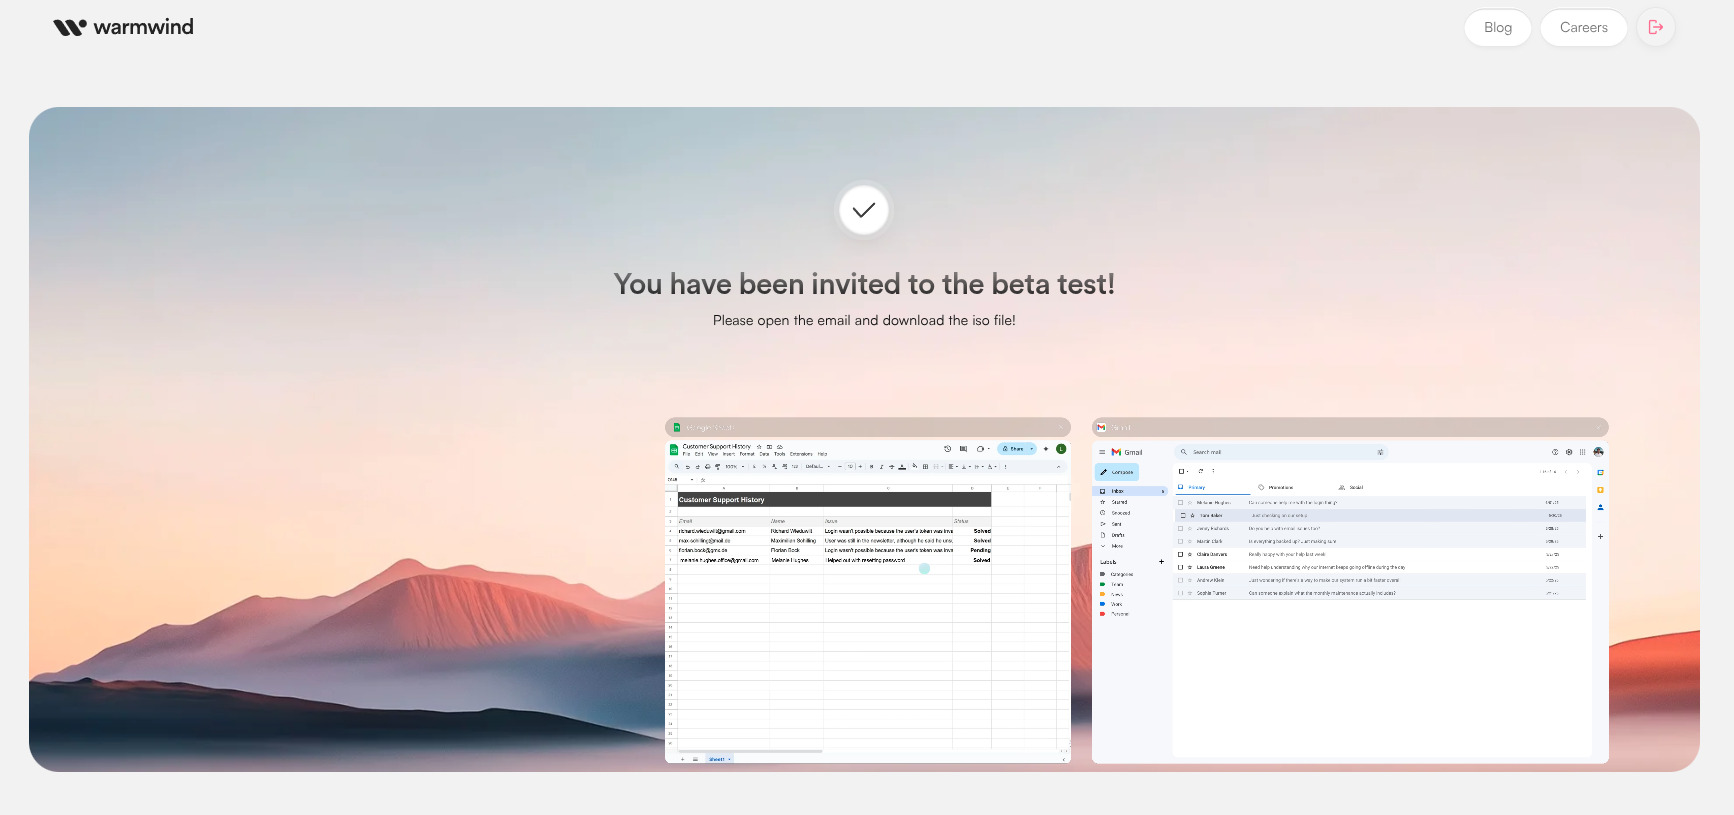The width and height of the screenshot is (1734, 815).
Task: Select the Sheet1 tab
Action: (718, 759)
